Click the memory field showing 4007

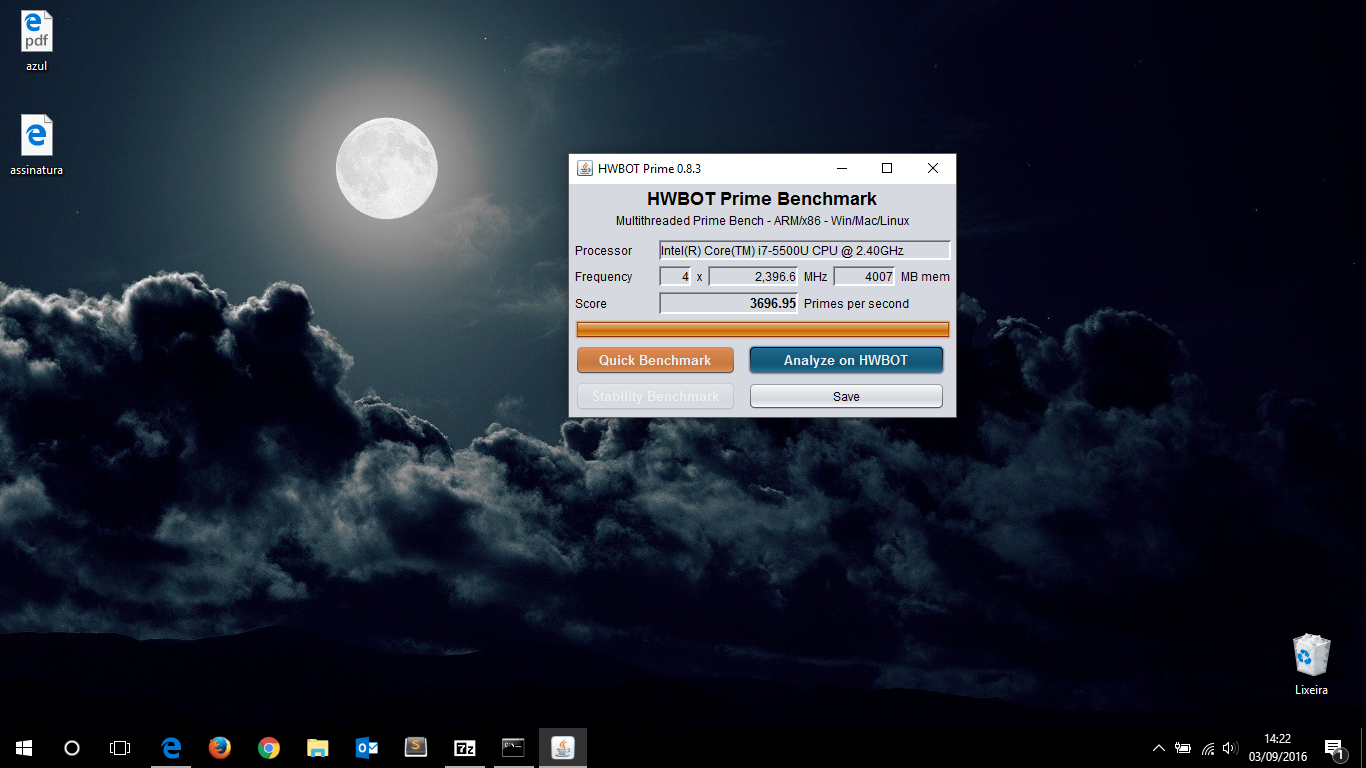click(x=864, y=277)
